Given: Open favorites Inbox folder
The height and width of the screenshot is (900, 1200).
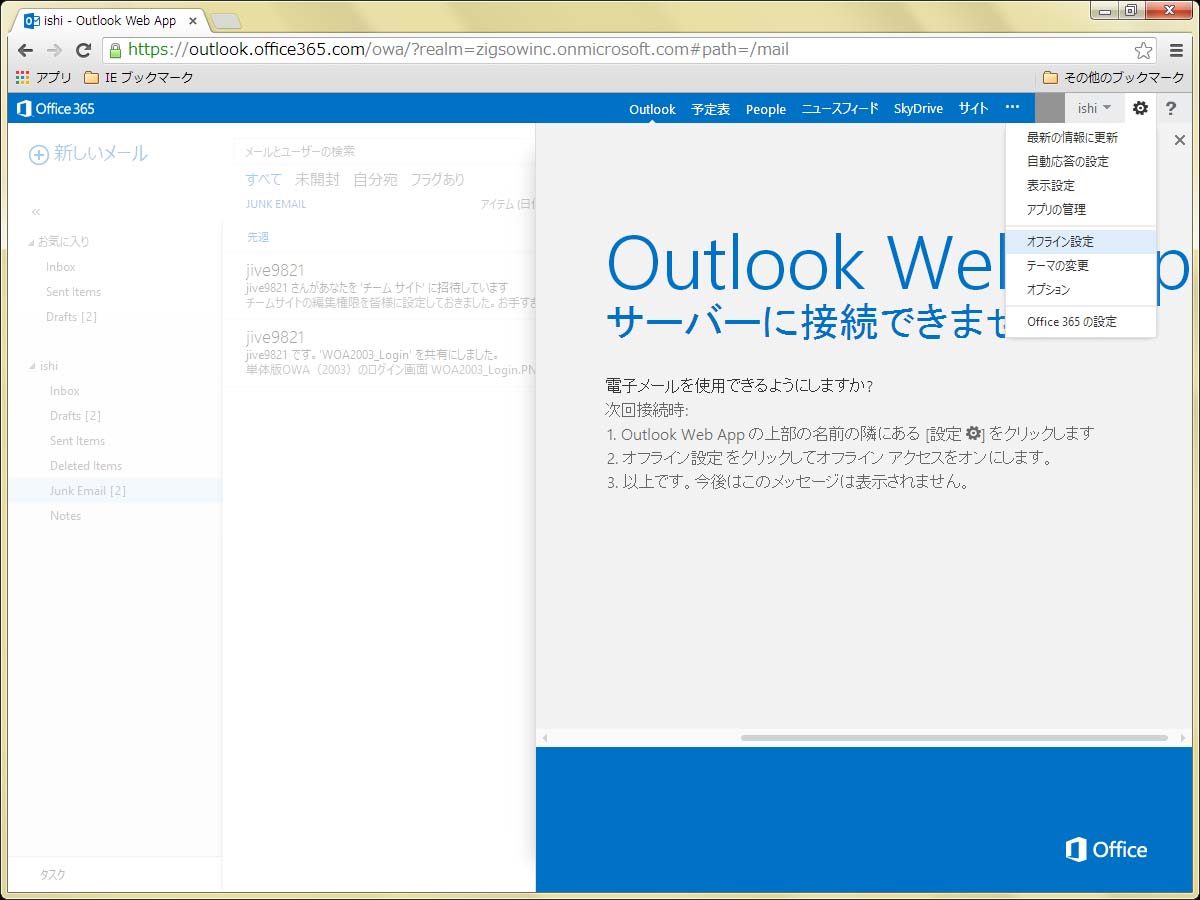Looking at the screenshot, I should click(61, 267).
